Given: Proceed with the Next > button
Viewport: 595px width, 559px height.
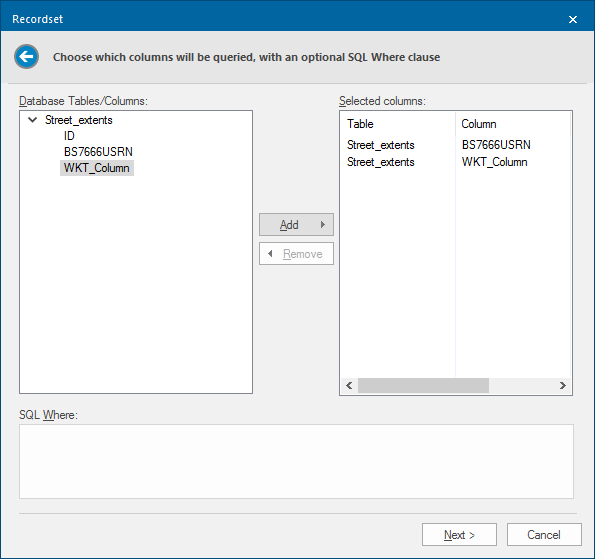Looking at the screenshot, I should coord(459,535).
